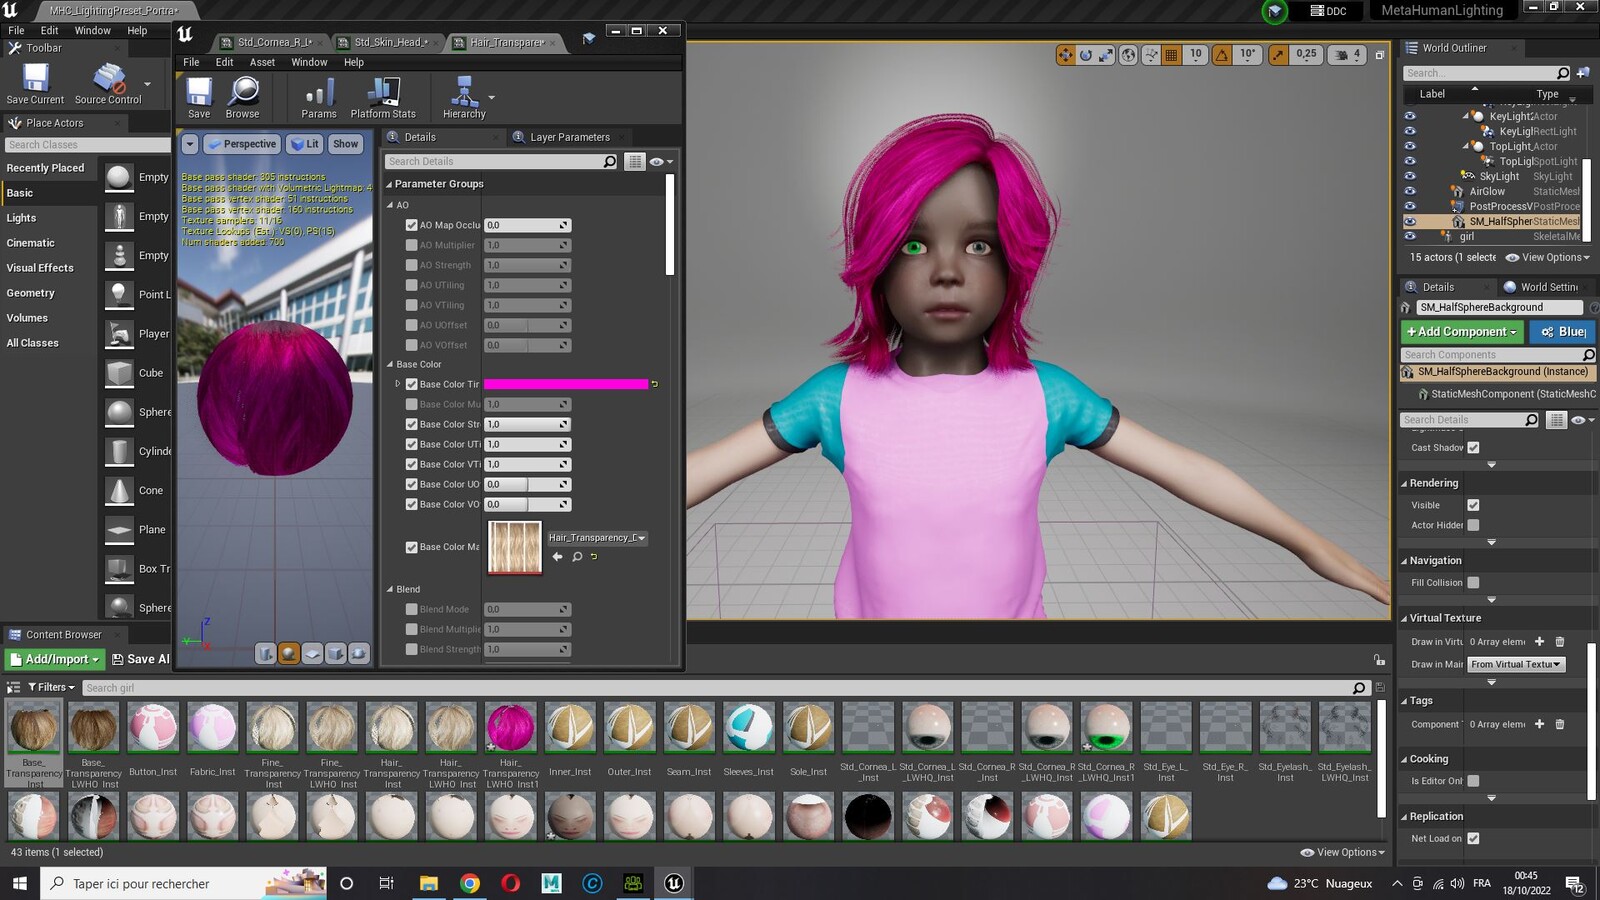1600x900 pixels.
Task: Open Asset menu in material editor
Action: pyautogui.click(x=262, y=62)
